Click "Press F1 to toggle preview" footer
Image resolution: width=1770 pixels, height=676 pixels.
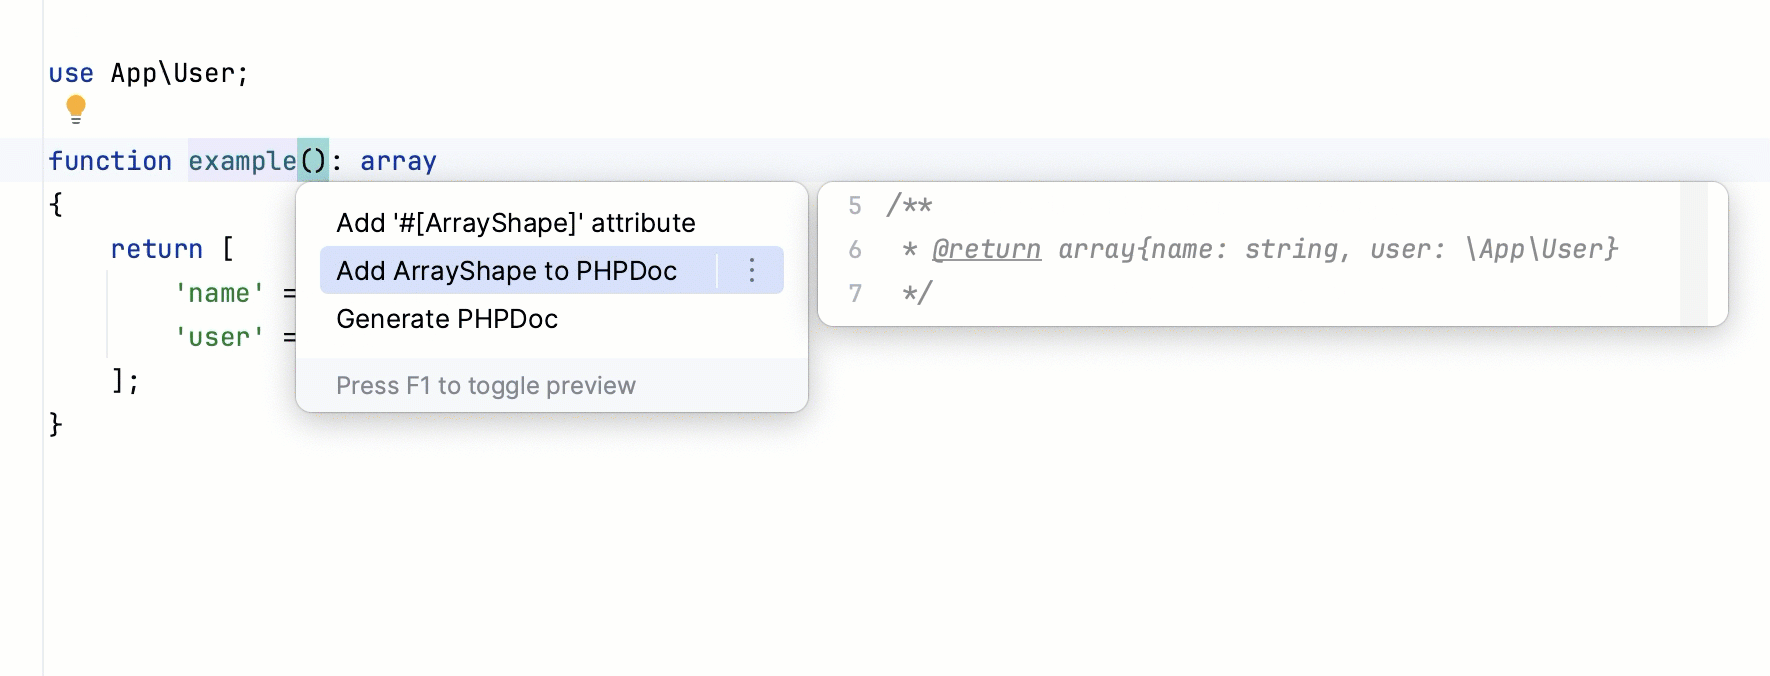pos(486,385)
